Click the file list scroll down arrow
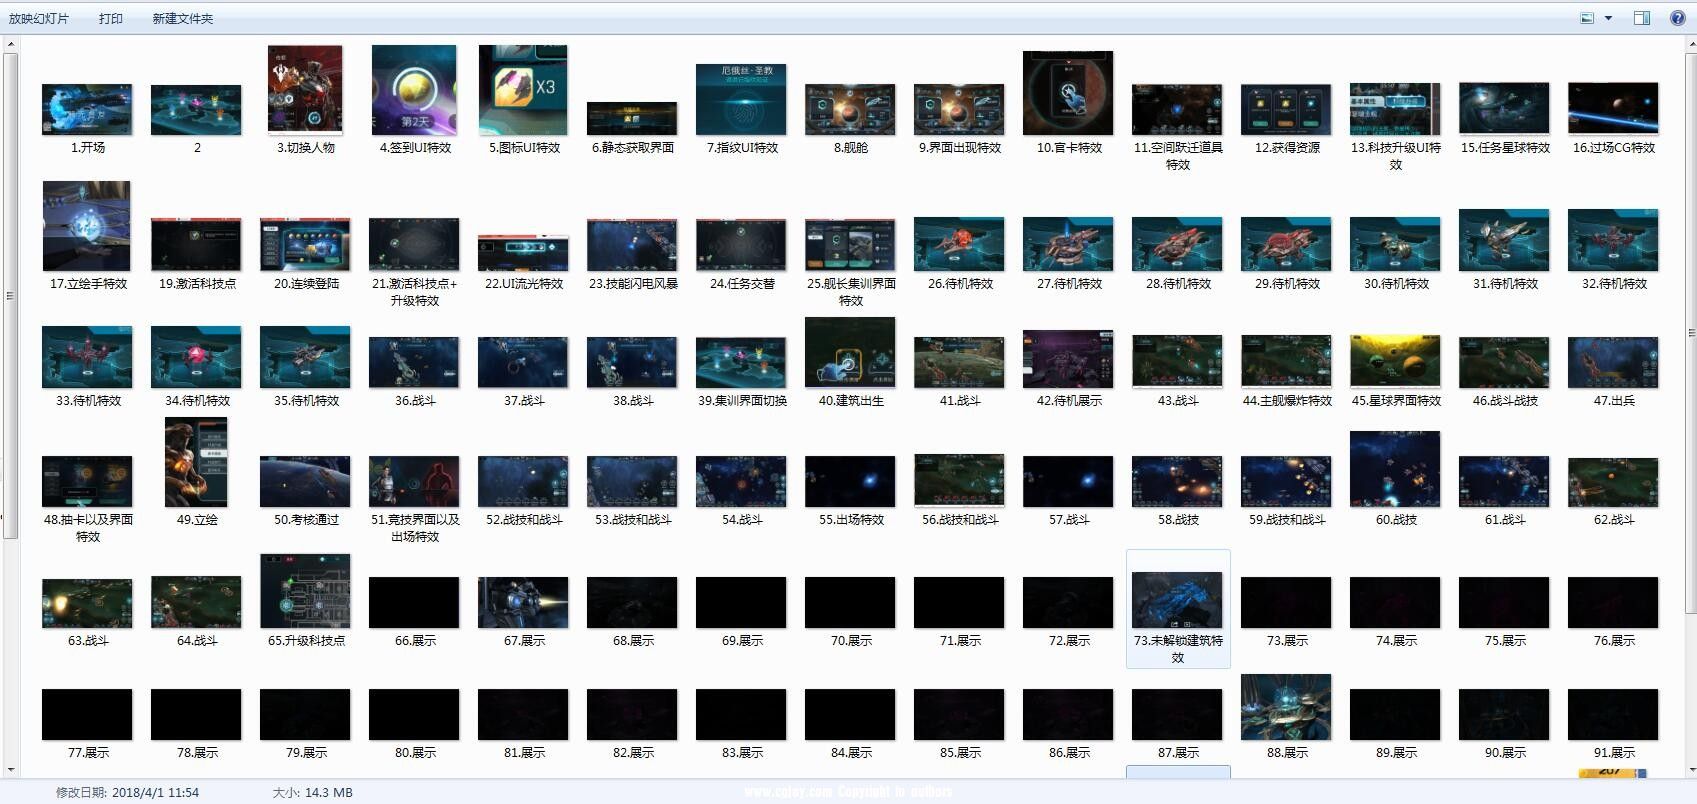 1690,771
